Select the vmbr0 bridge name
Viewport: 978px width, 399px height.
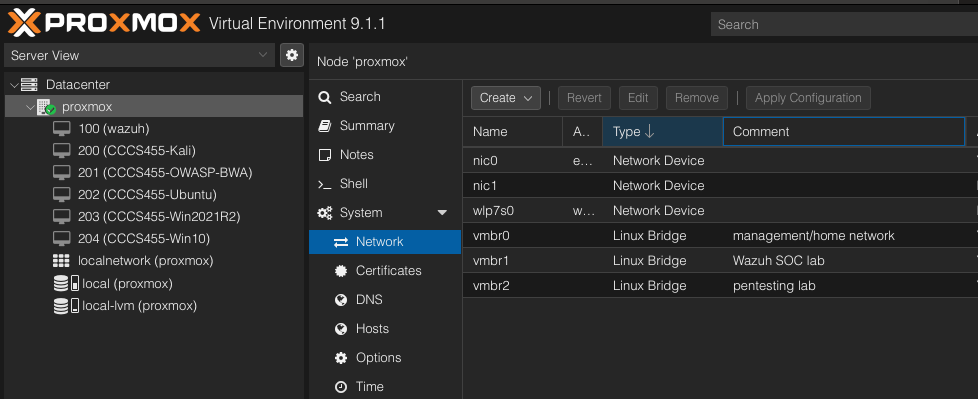[491, 236]
